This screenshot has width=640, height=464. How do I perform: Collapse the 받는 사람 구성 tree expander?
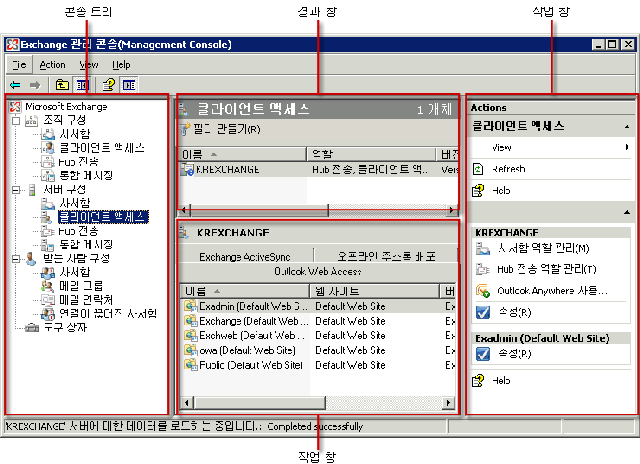click(16, 259)
